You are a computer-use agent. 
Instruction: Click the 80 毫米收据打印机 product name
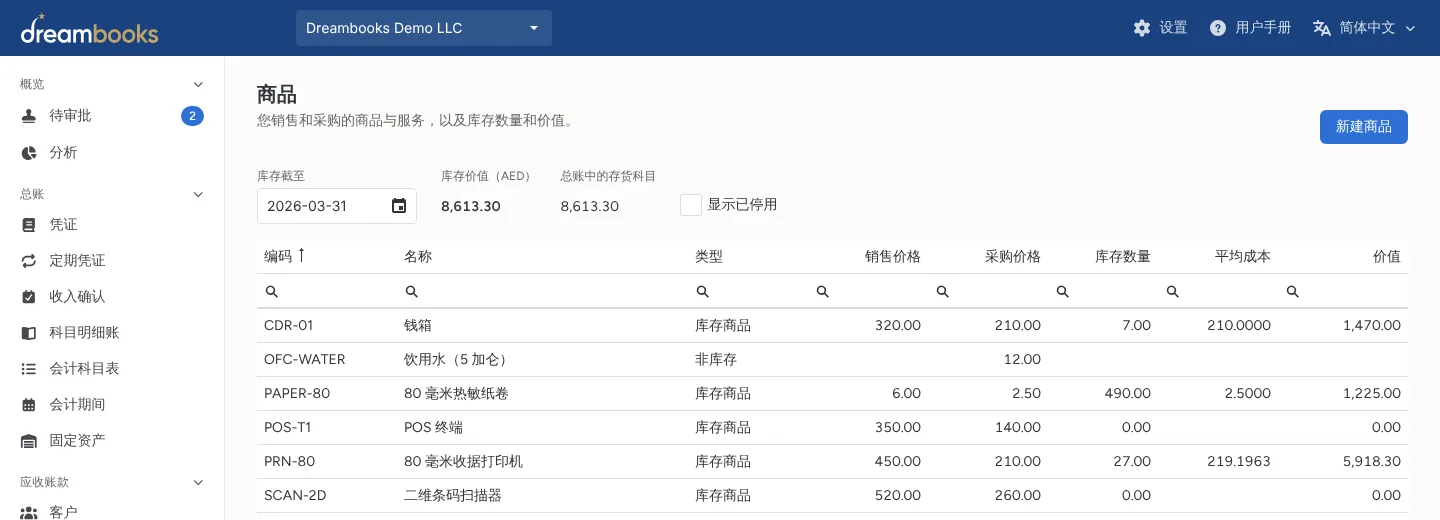tap(463, 462)
